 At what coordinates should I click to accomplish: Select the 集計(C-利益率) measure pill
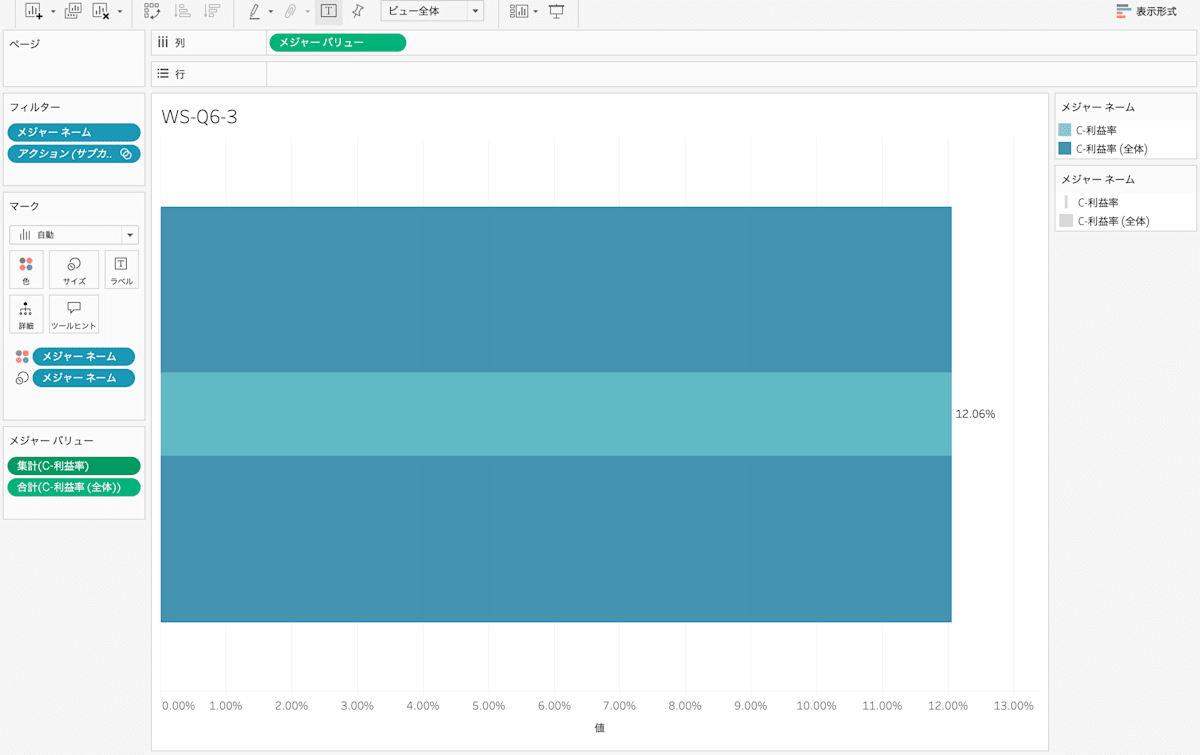pos(74,466)
